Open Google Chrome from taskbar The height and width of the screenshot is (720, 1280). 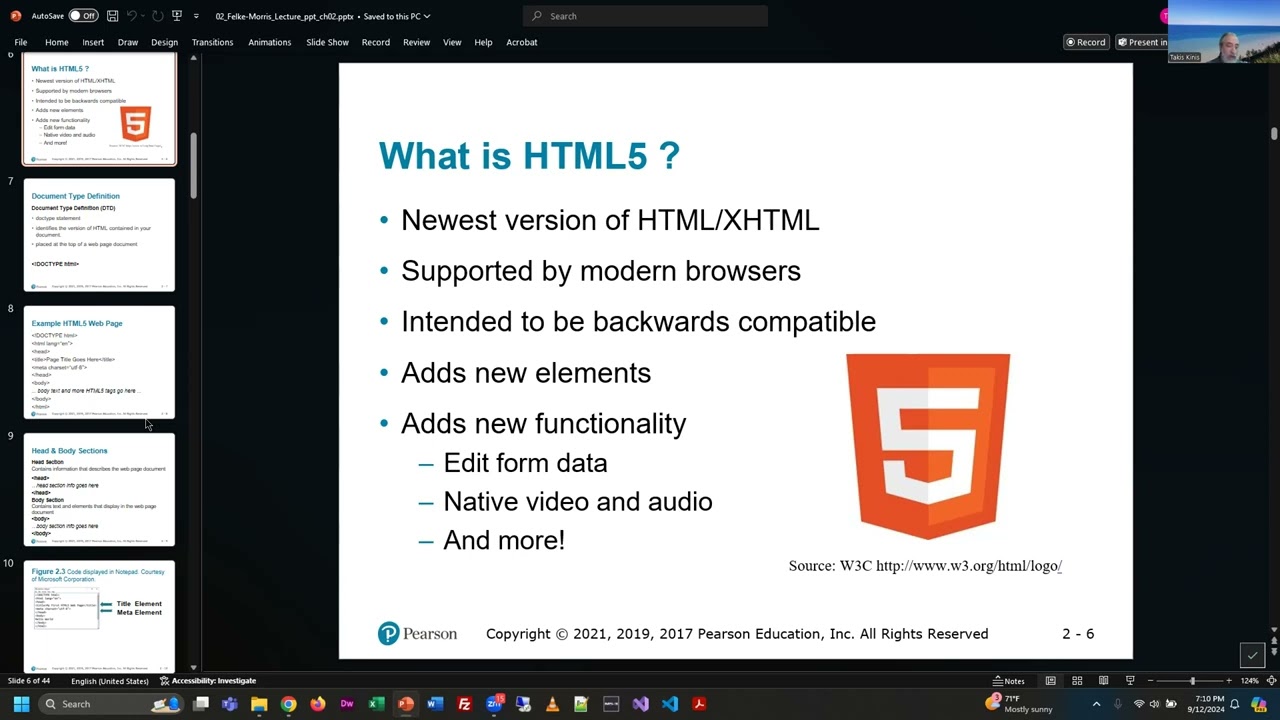coord(288,704)
